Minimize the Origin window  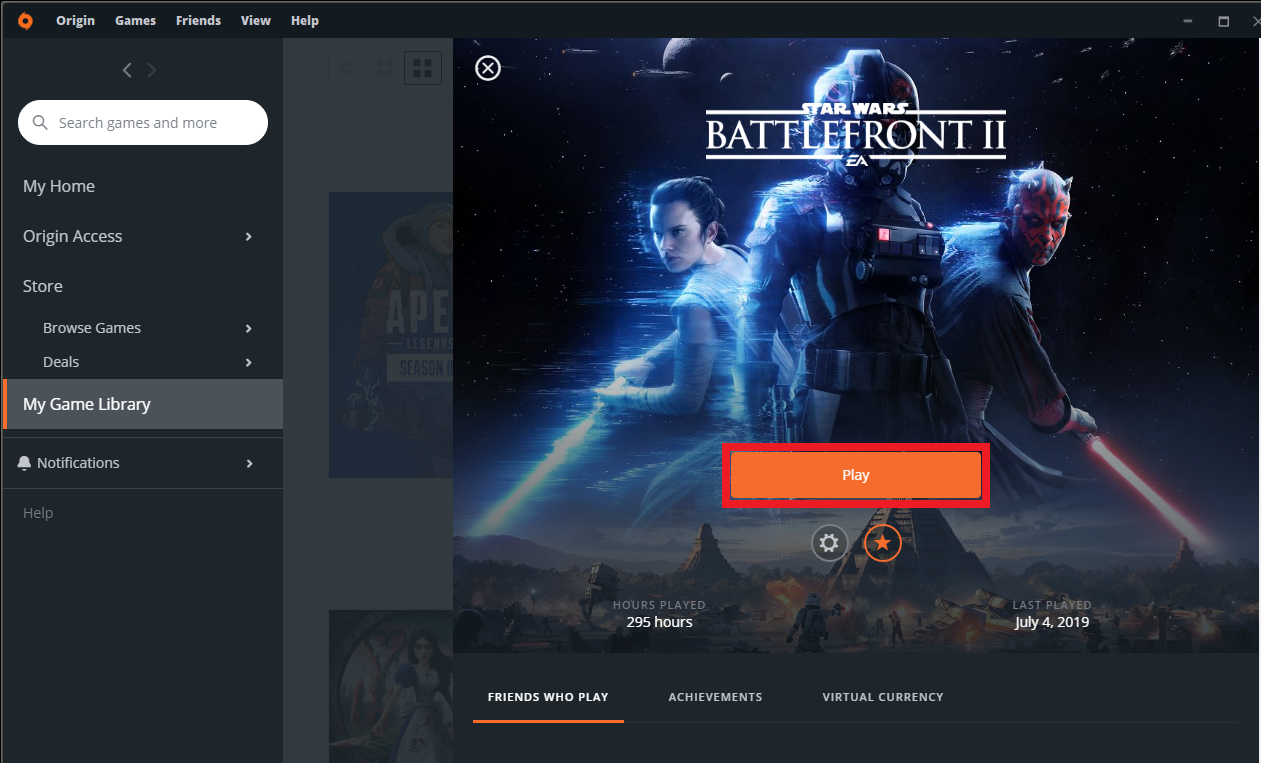(1187, 20)
